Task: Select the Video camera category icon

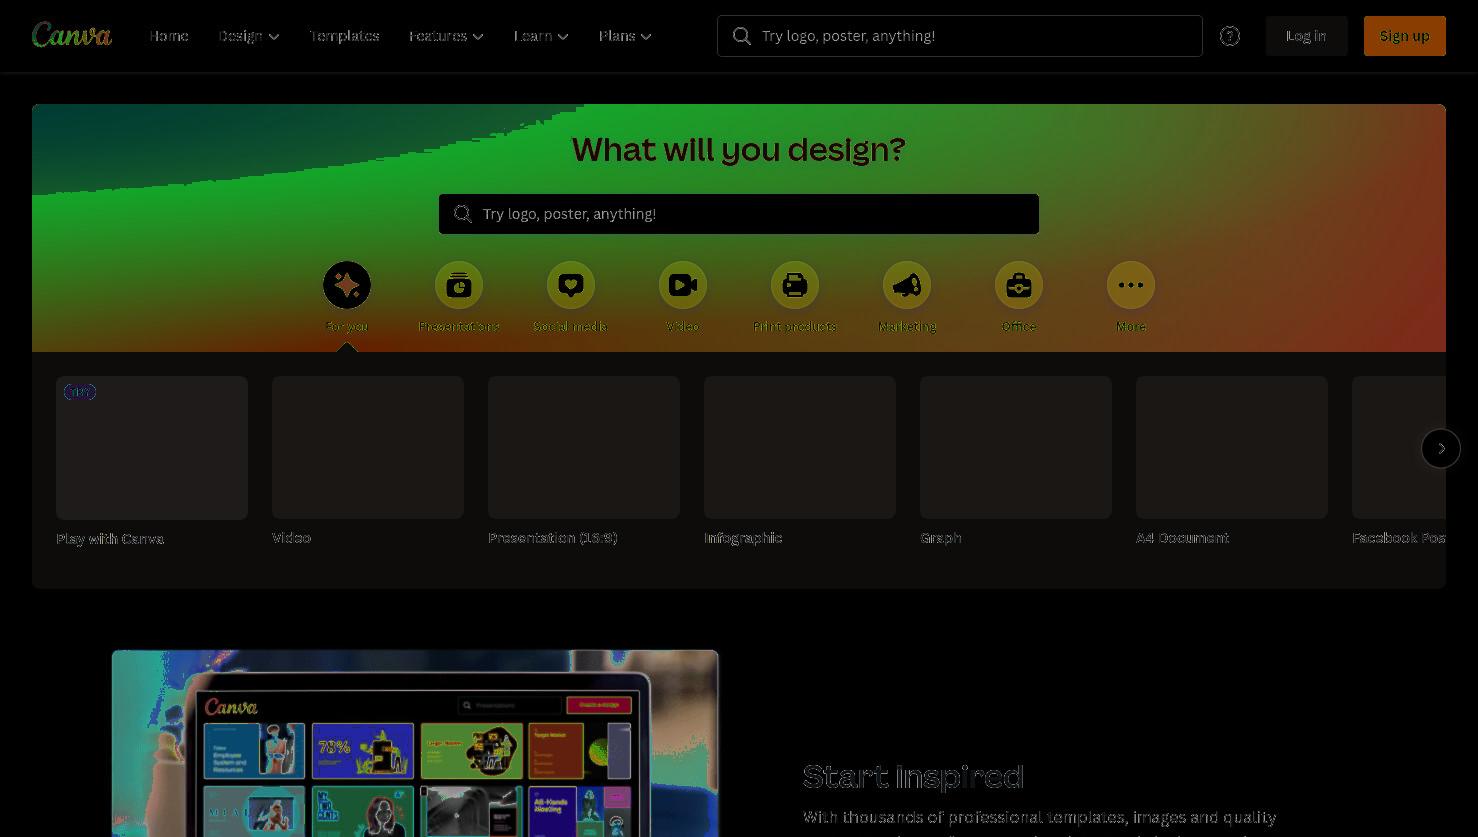Action: [x=683, y=285]
